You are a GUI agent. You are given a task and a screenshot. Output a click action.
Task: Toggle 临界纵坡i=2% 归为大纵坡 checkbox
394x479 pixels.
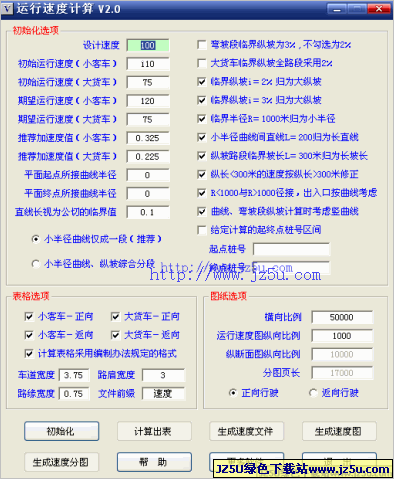[202, 82]
